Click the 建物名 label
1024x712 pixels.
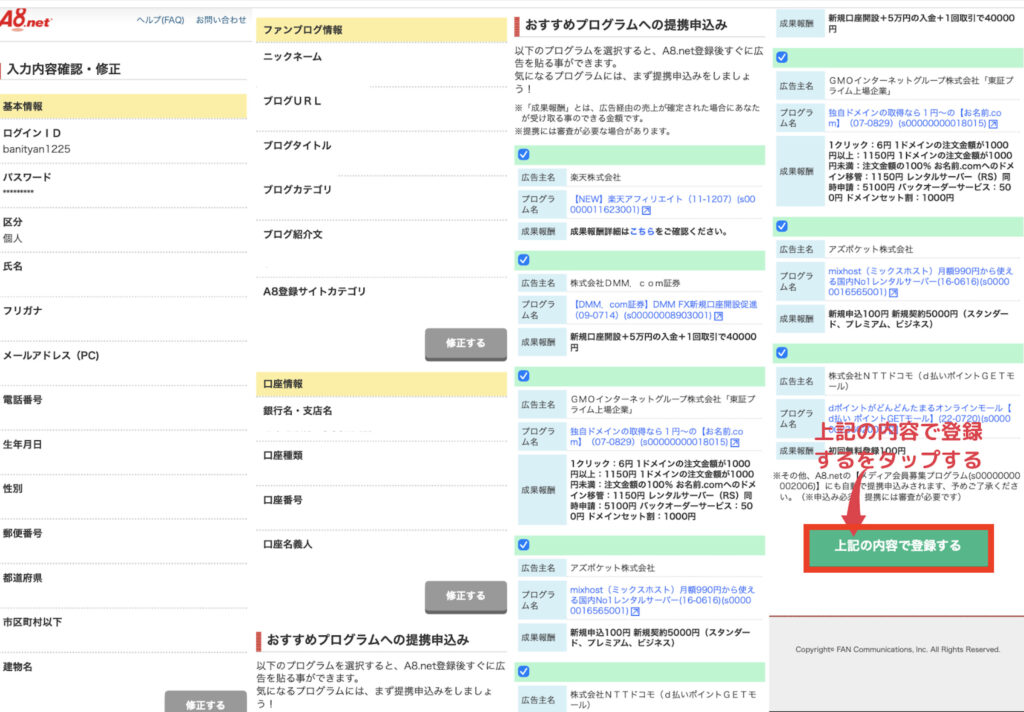(18, 667)
